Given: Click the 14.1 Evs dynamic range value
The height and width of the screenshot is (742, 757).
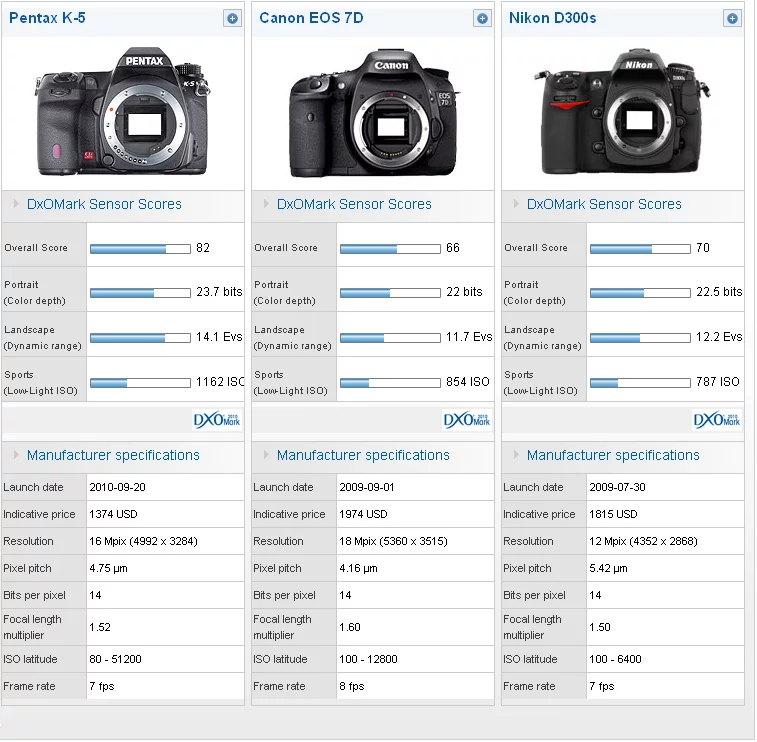Looking at the screenshot, I should click(x=219, y=337).
